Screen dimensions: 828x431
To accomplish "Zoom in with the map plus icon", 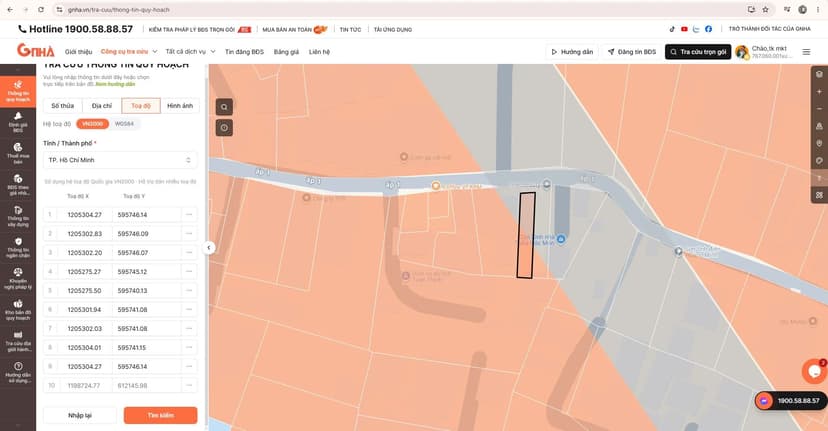I will 819,91.
